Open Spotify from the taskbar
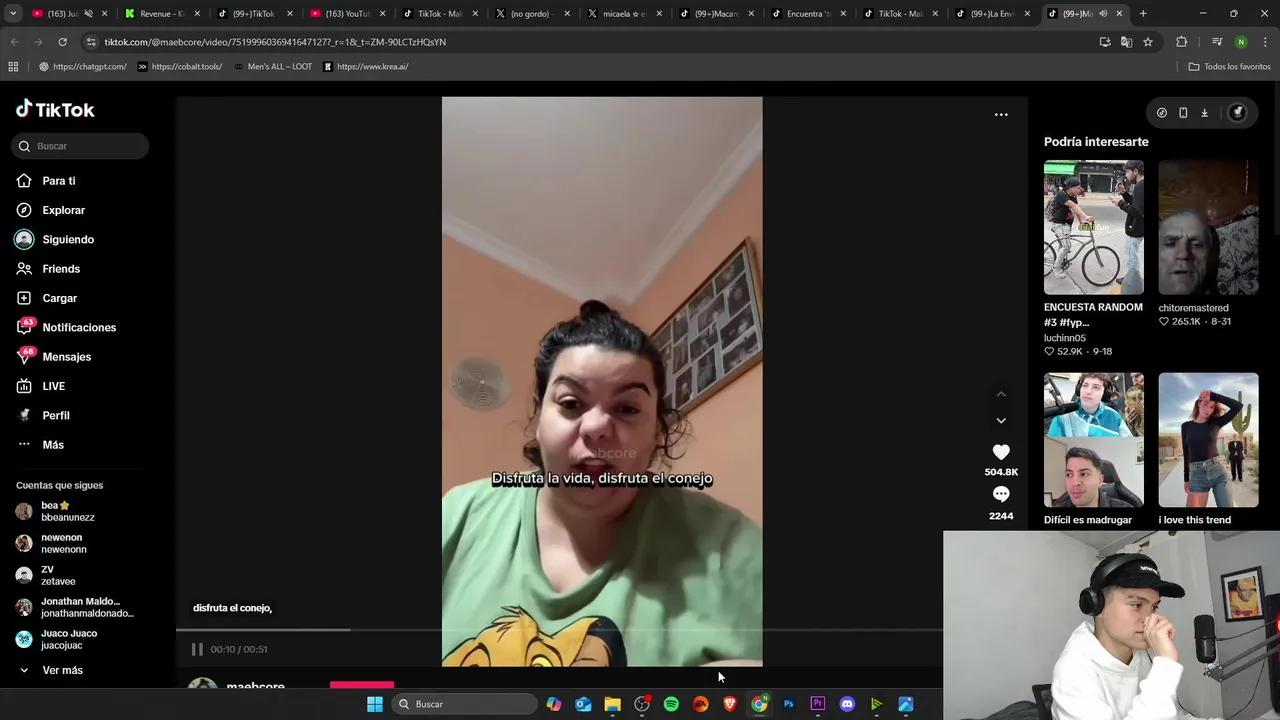 click(x=671, y=704)
